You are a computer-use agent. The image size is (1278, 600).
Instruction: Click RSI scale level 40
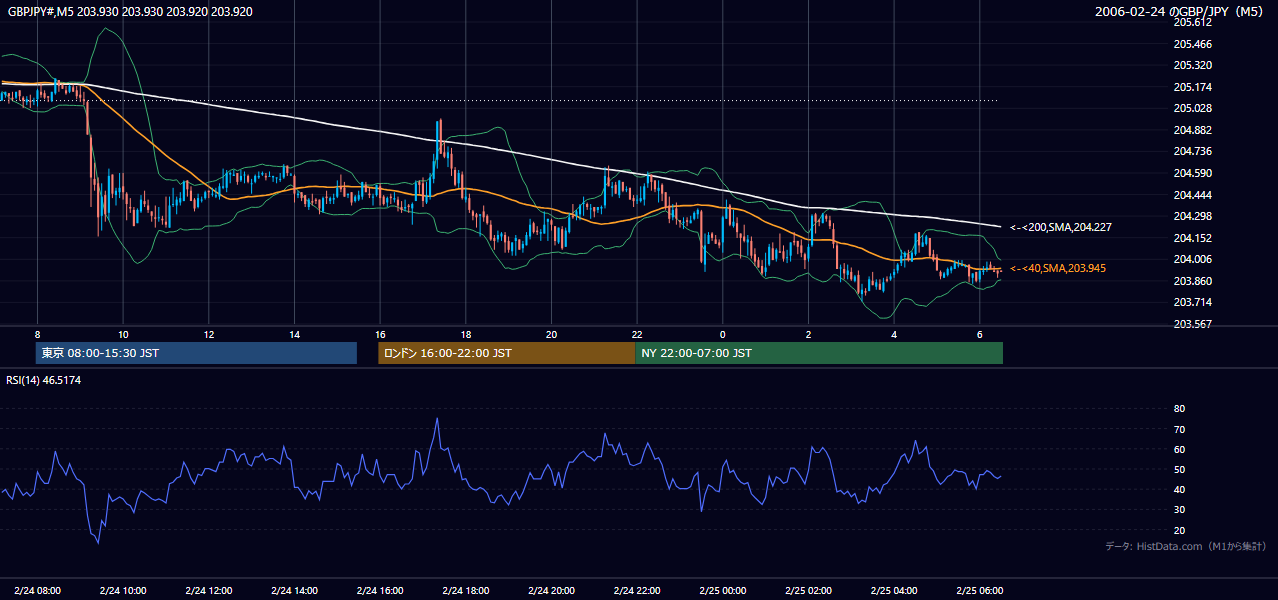pos(1179,489)
